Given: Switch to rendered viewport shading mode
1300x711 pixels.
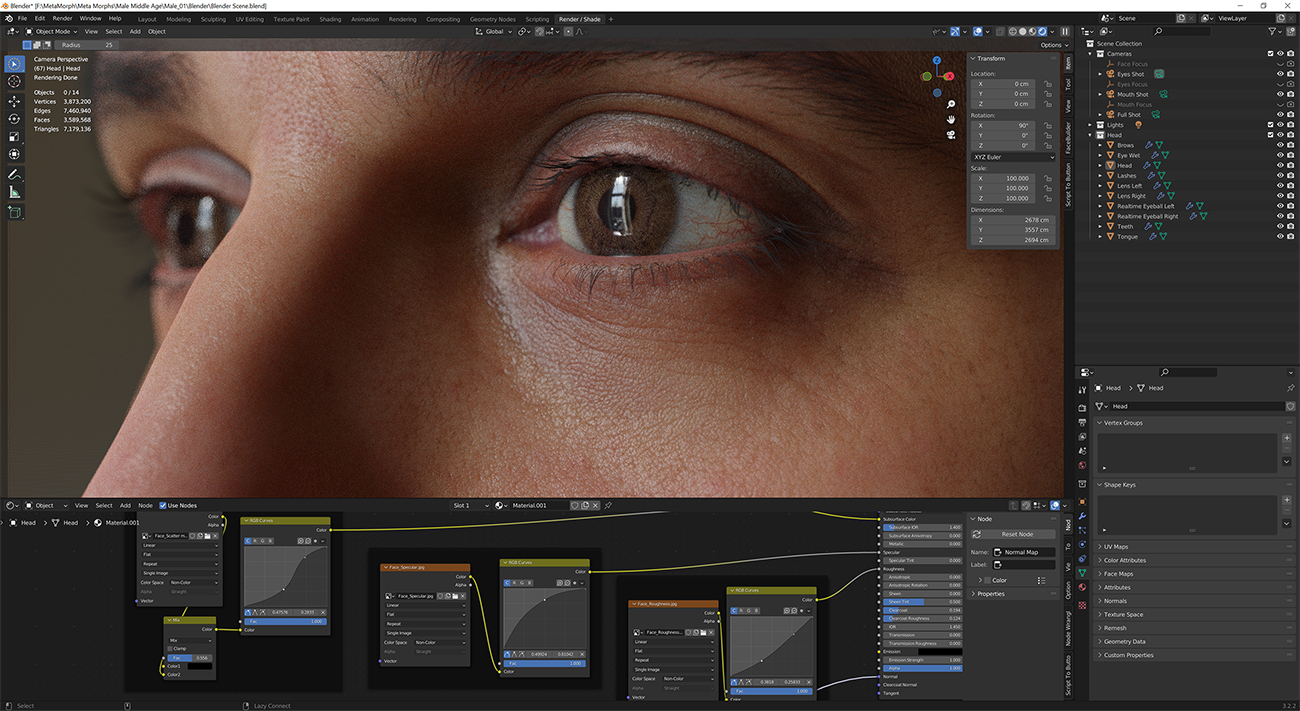Looking at the screenshot, I should [1043, 31].
